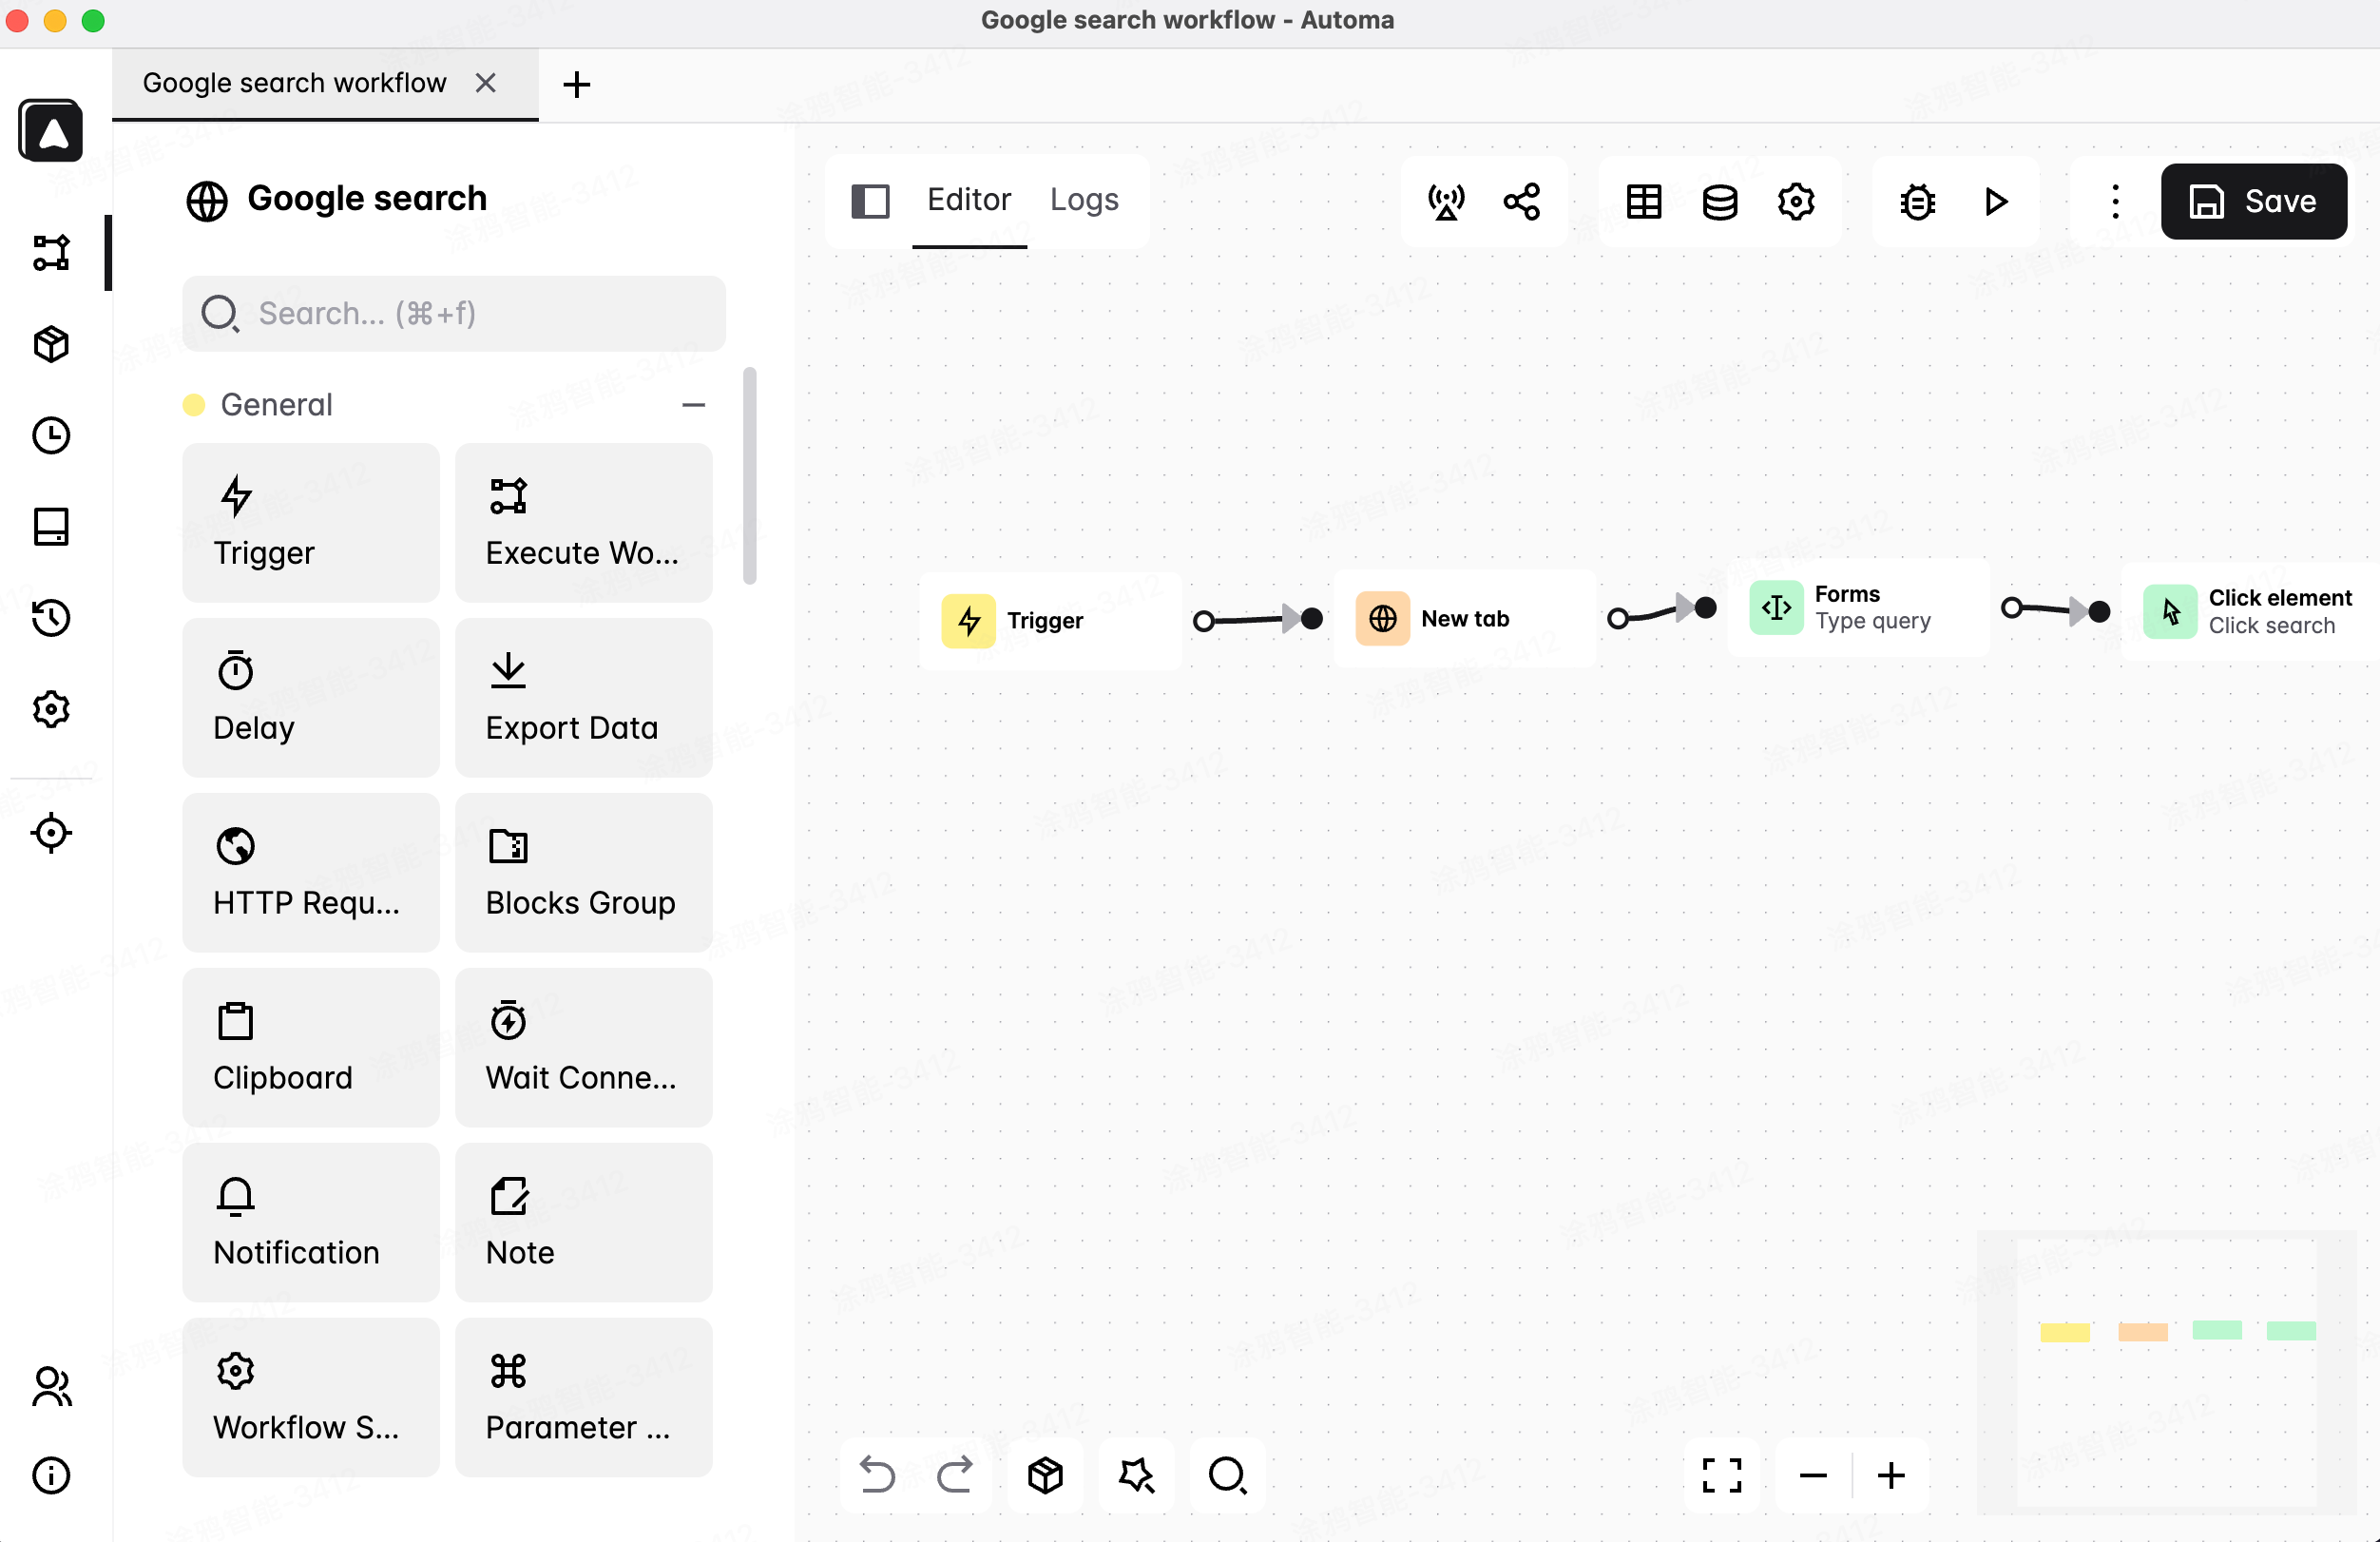Click the blocks panel scrollbar

(750, 476)
